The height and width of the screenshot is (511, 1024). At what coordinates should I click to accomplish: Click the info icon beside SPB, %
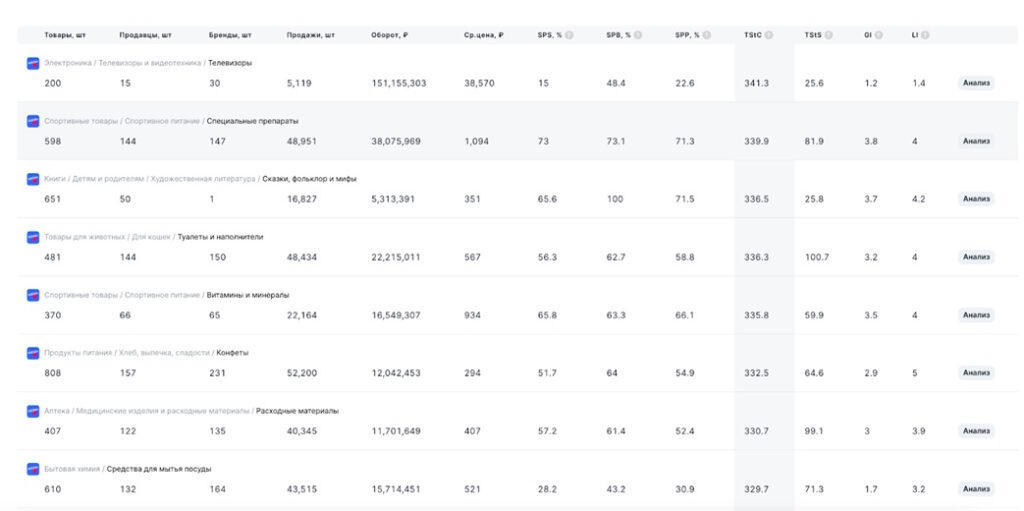(x=638, y=35)
